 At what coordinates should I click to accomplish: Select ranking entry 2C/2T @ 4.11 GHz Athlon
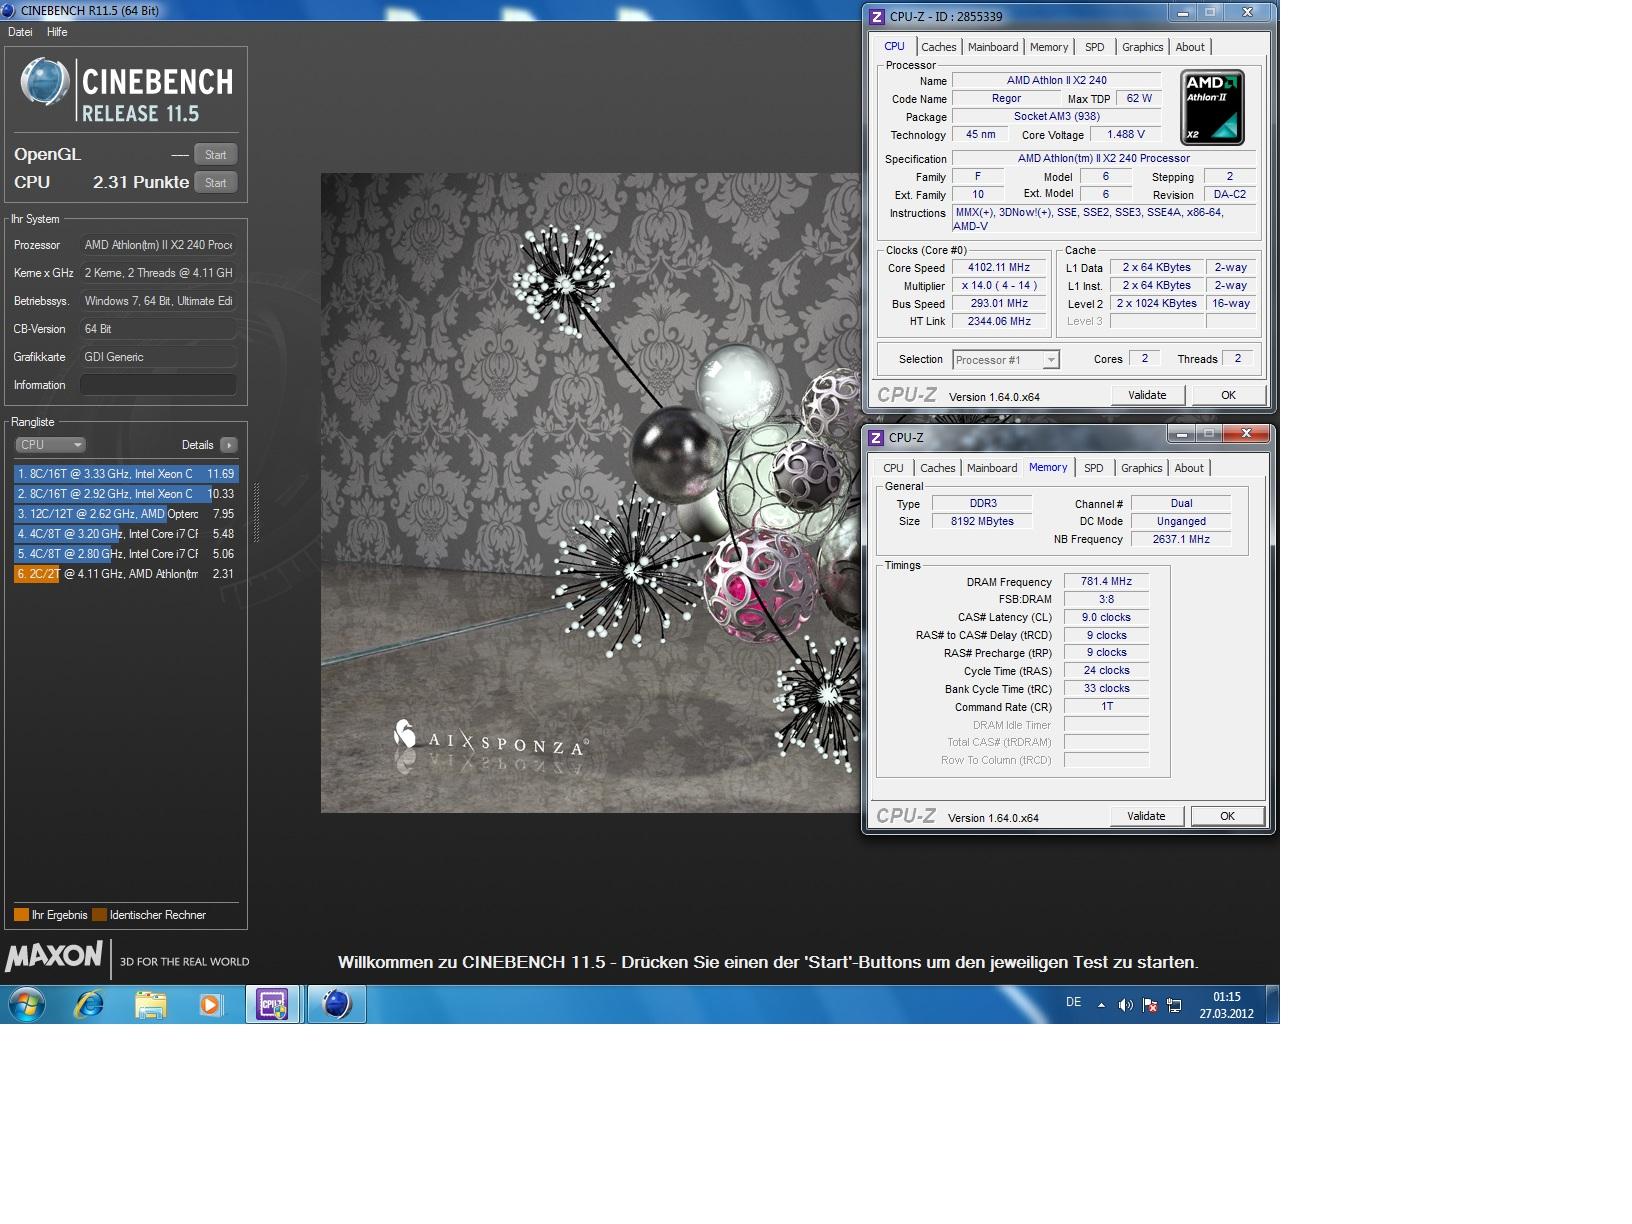[126, 574]
